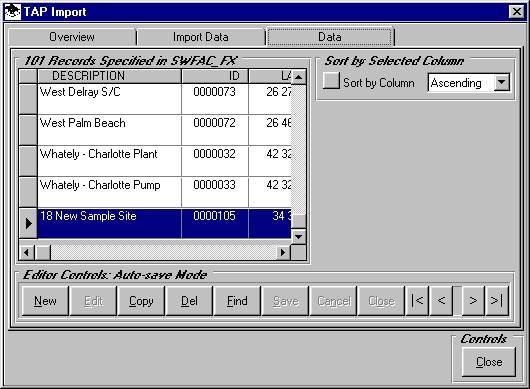
Task: Click ID cell 0000033
Action: [215, 192]
